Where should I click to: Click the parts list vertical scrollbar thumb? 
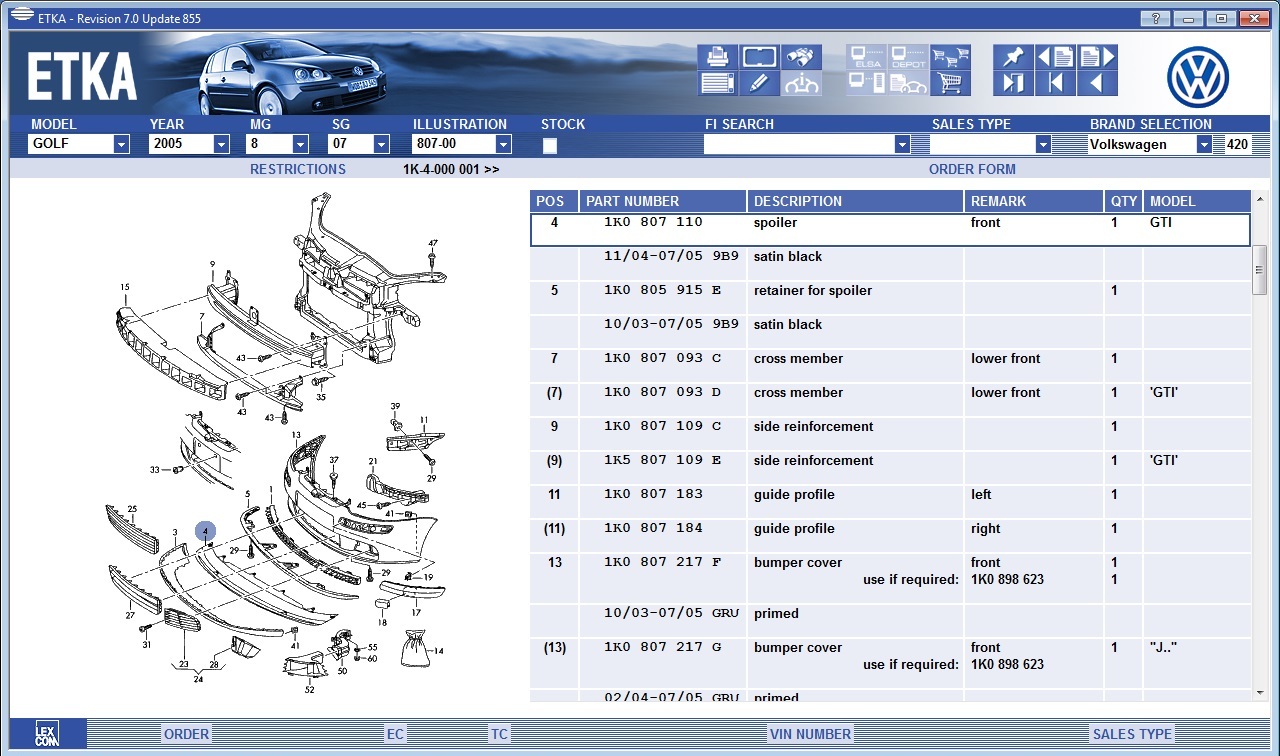point(1259,269)
